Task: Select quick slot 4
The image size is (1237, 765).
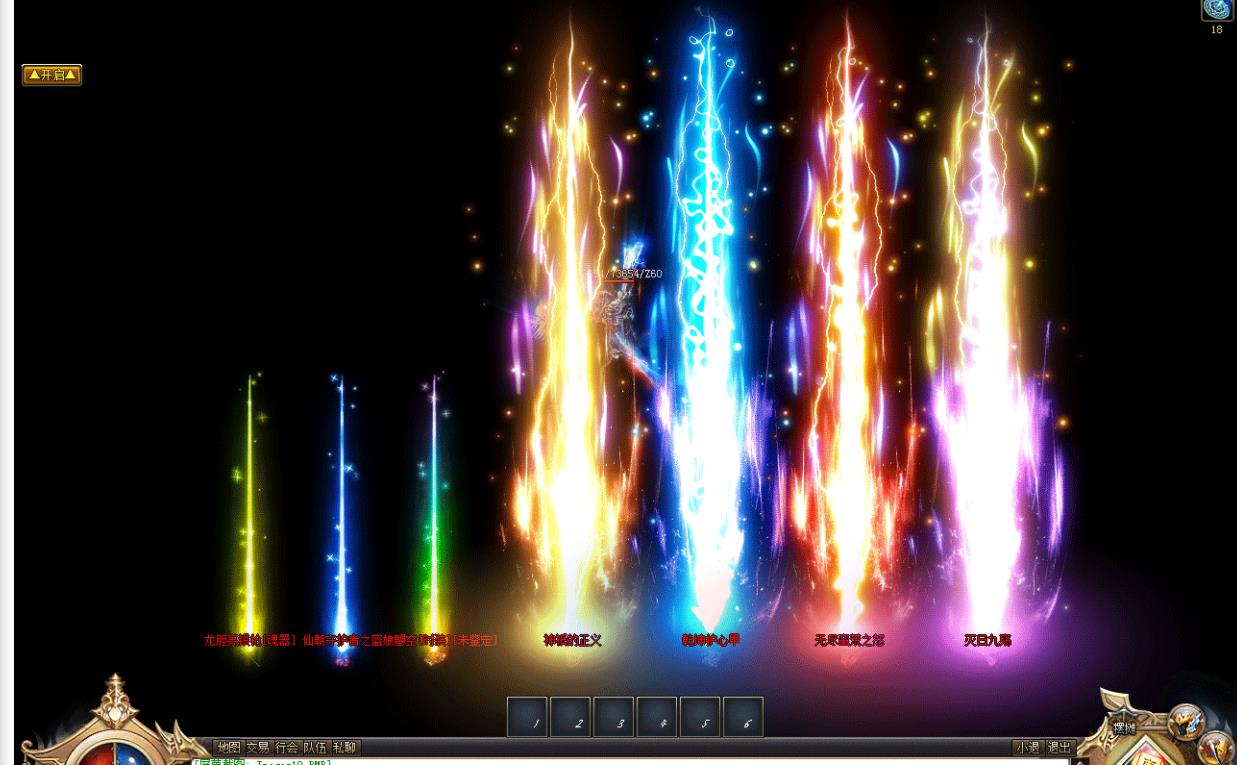Action: [656, 717]
